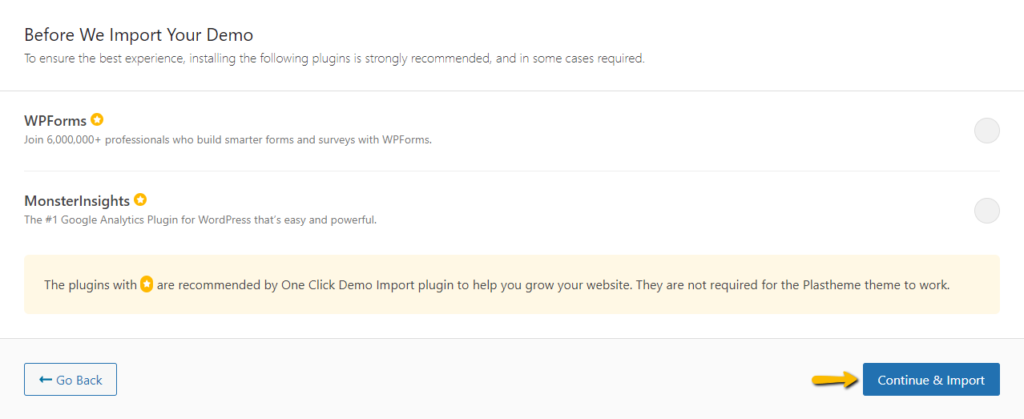Go back using the Go Back button

click(x=71, y=379)
